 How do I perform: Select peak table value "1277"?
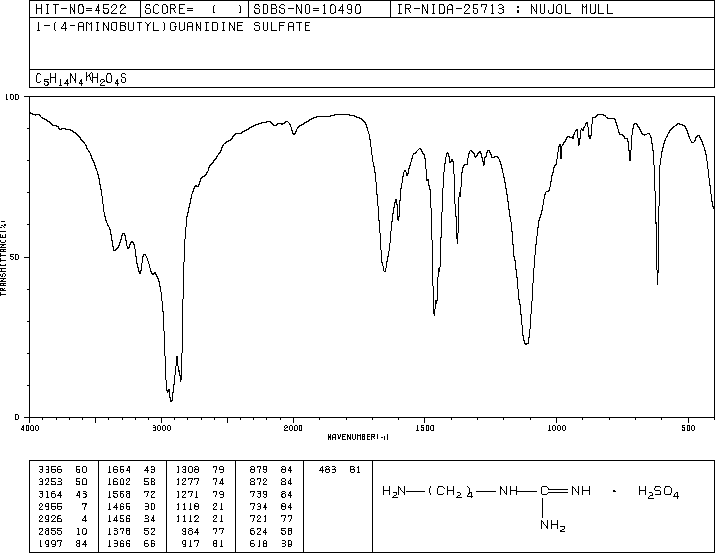click(x=187, y=482)
